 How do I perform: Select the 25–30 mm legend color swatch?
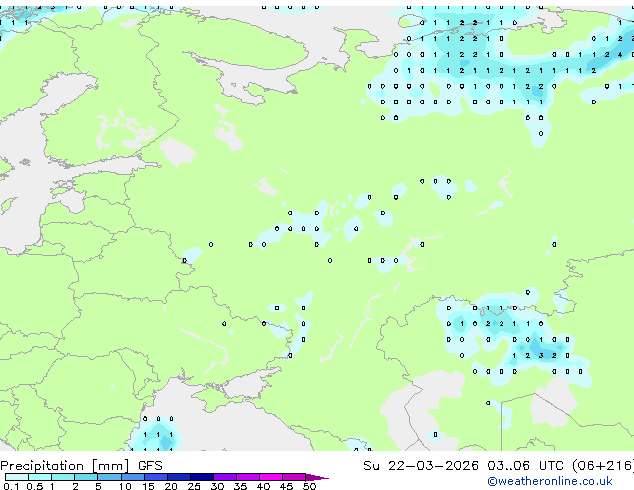(202, 477)
